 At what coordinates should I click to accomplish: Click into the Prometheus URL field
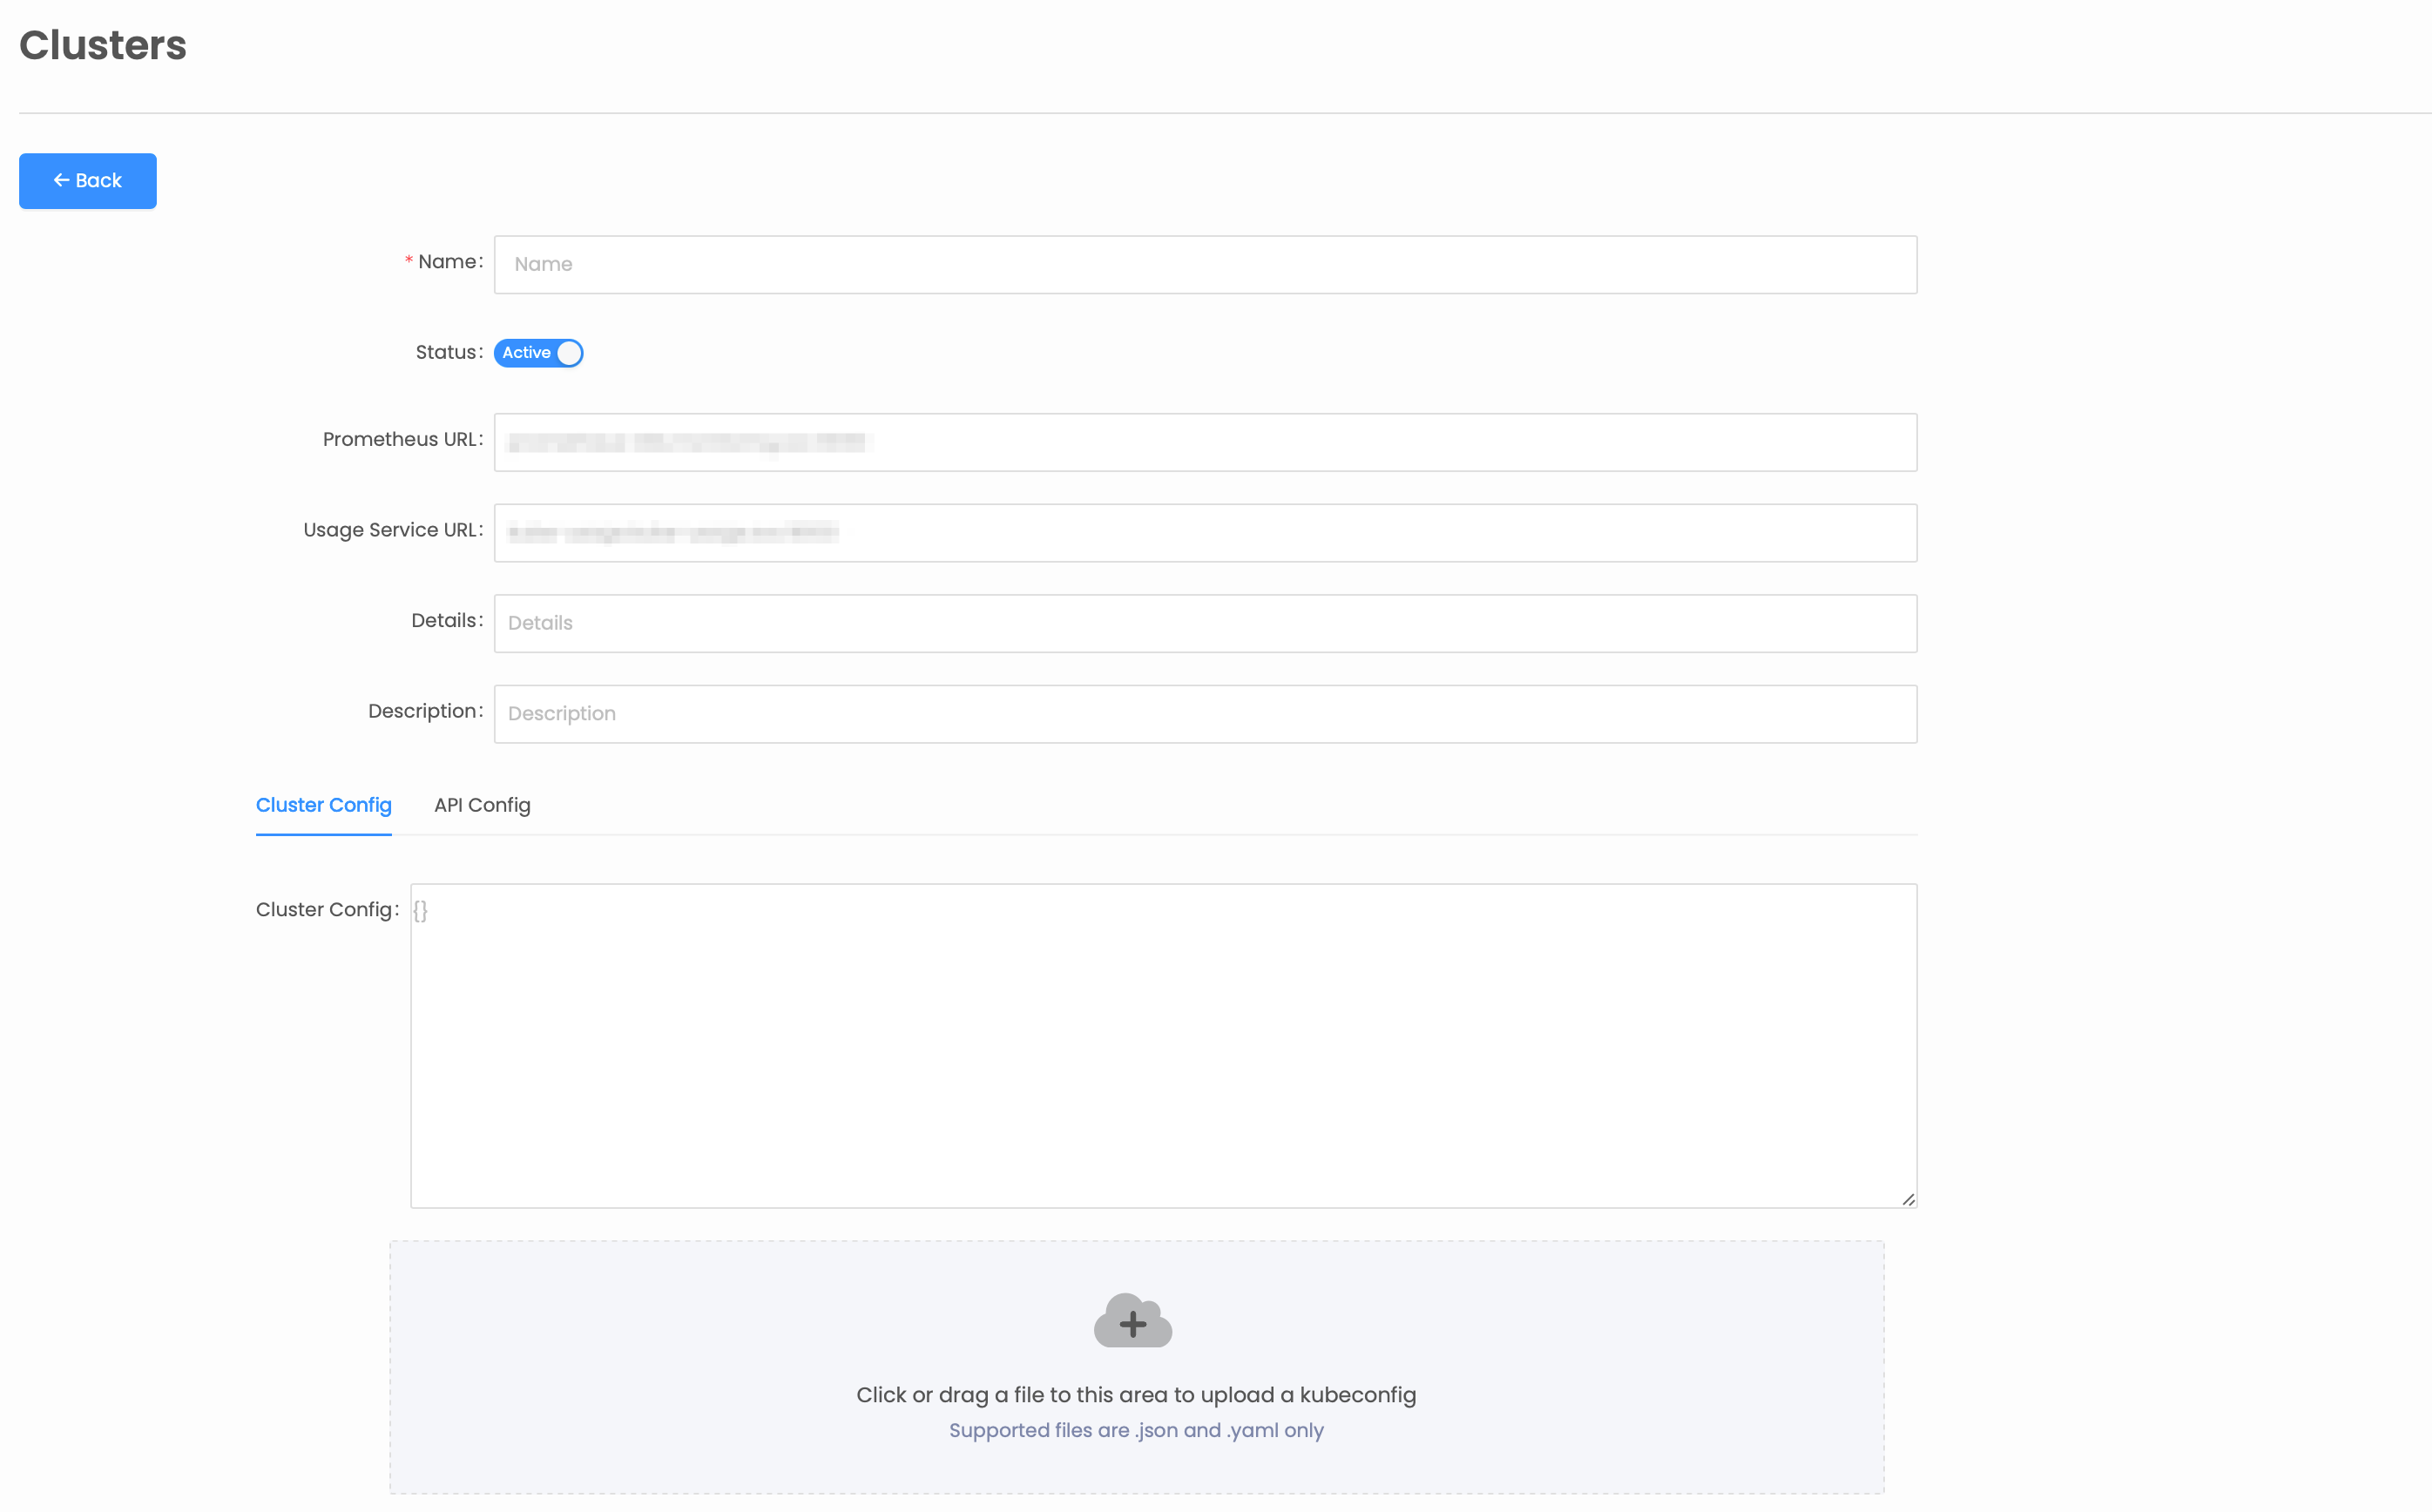tap(1204, 442)
